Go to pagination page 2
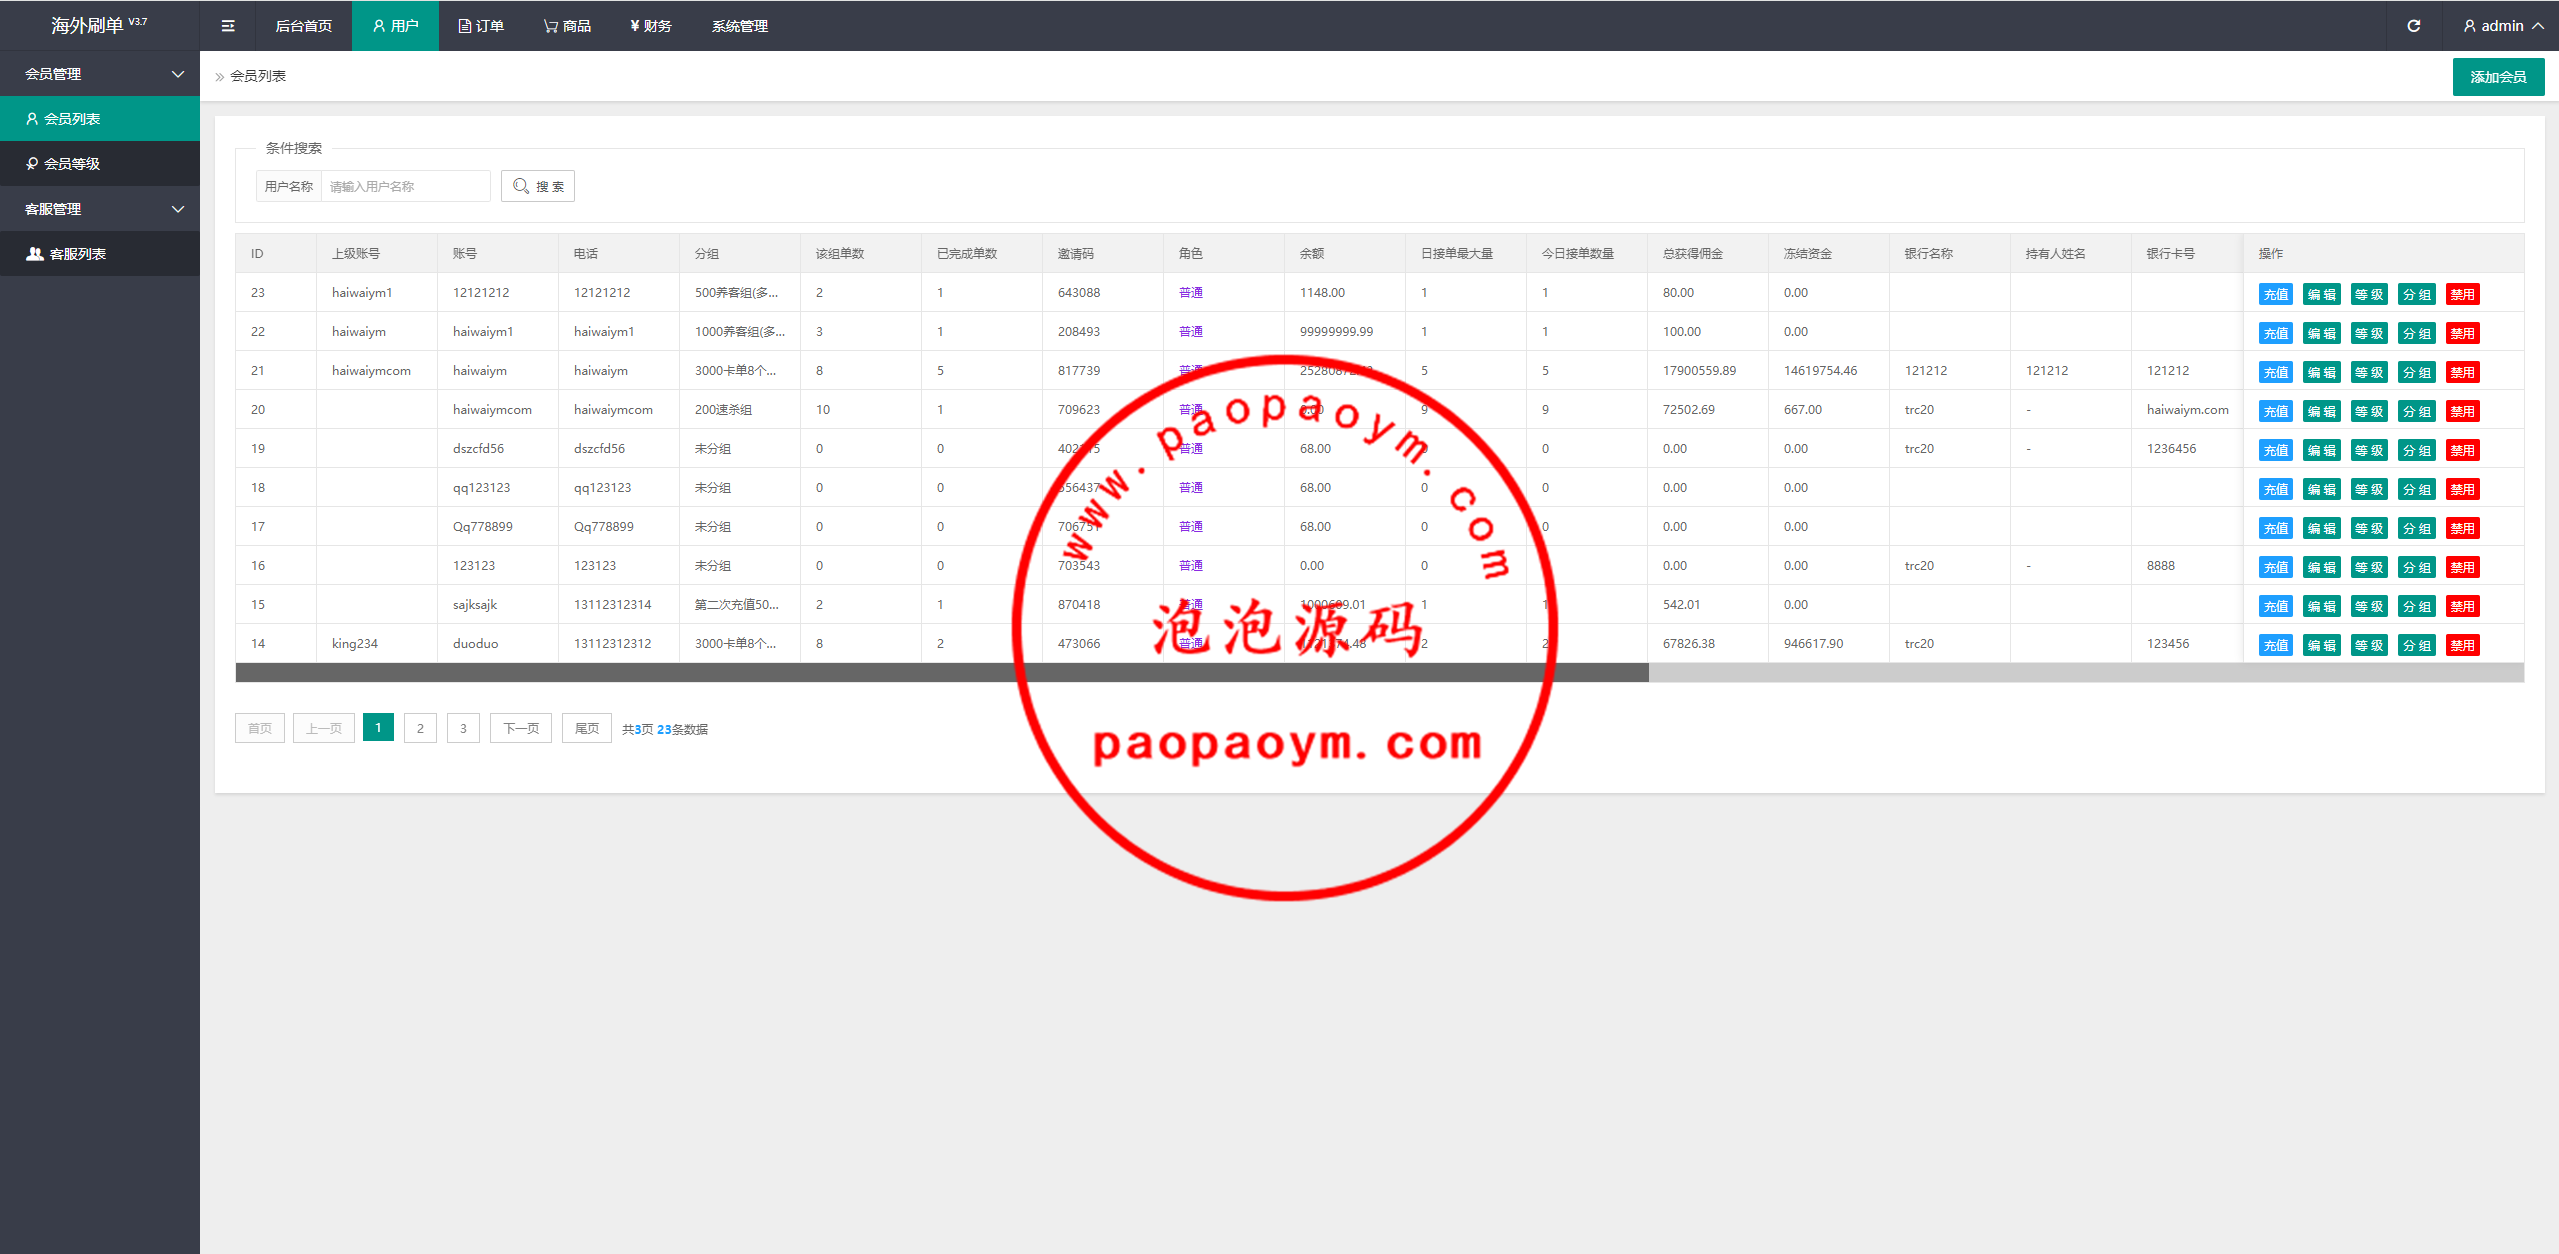Viewport: 2559px width, 1254px height. tap(420, 728)
